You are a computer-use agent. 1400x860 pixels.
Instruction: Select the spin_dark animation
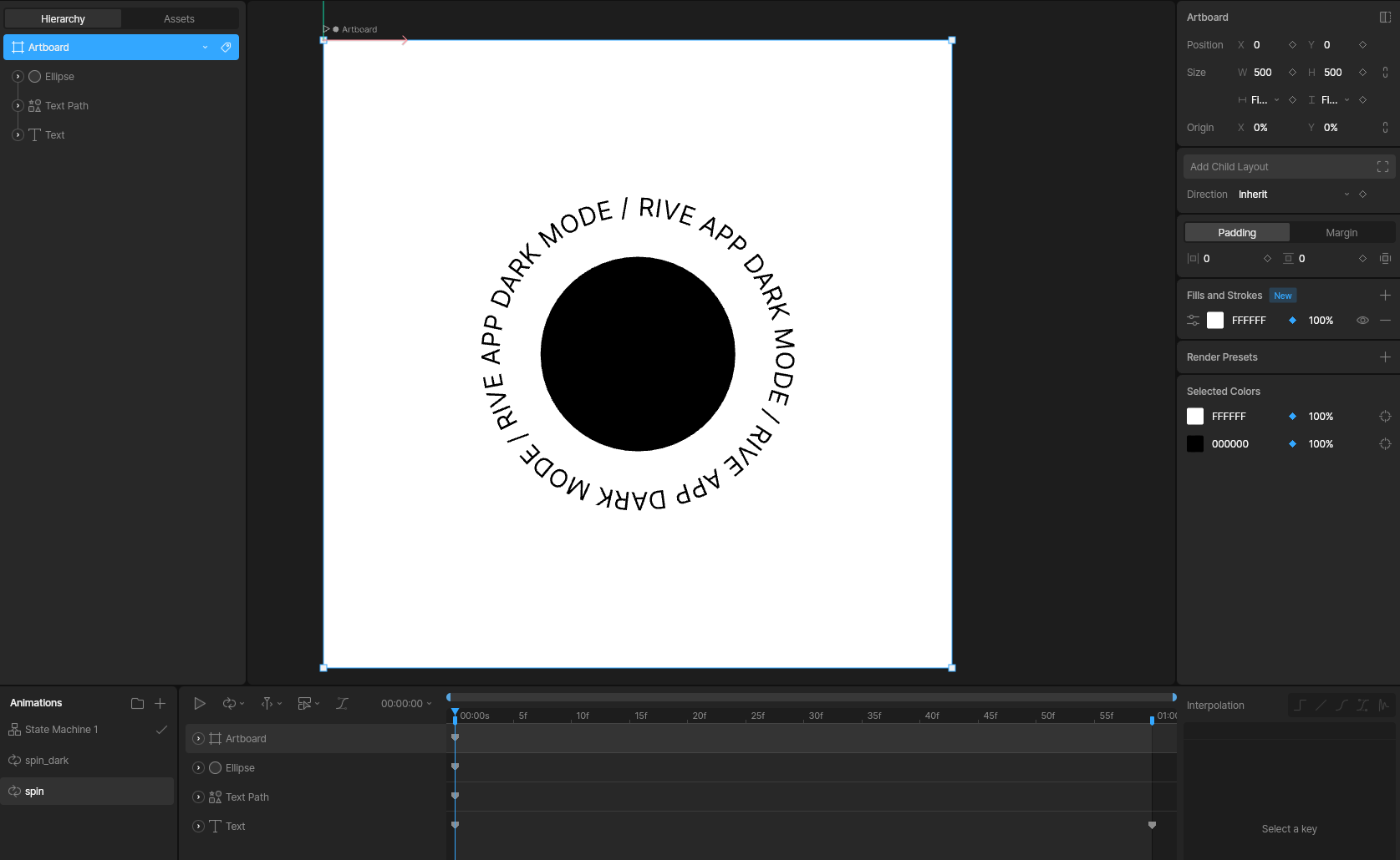coord(47,761)
